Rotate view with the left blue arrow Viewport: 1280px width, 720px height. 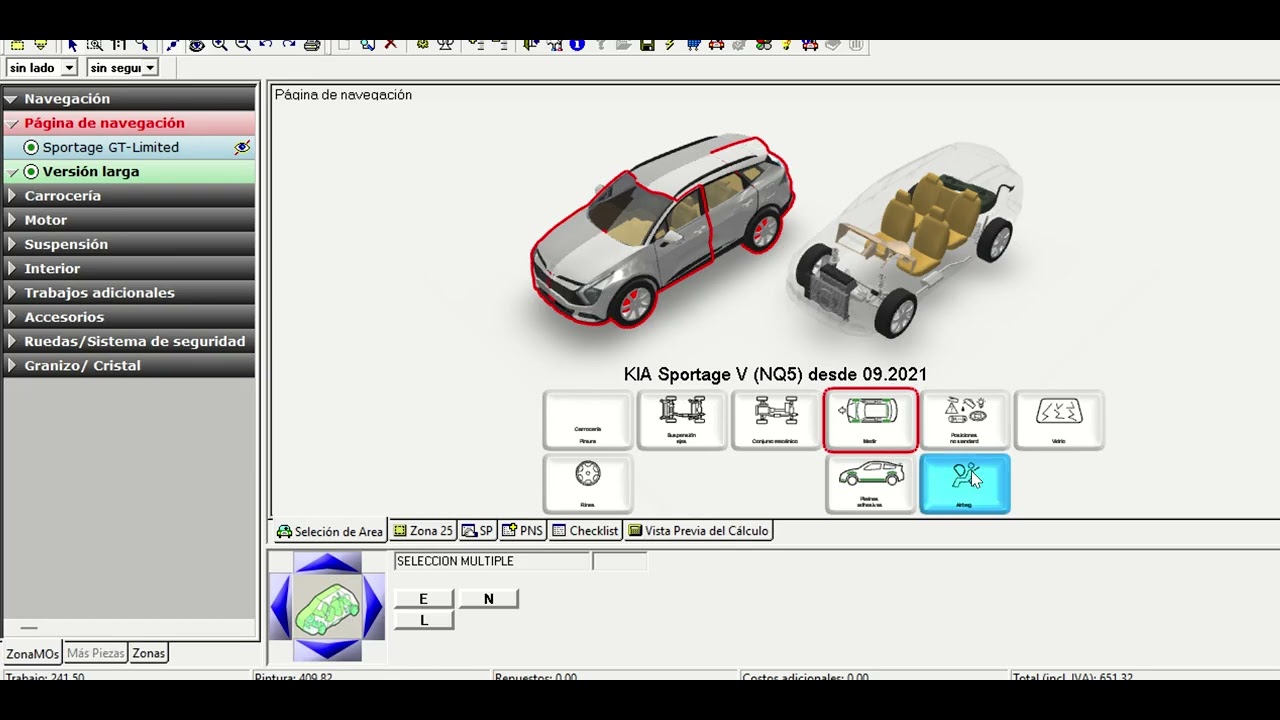[x=281, y=607]
